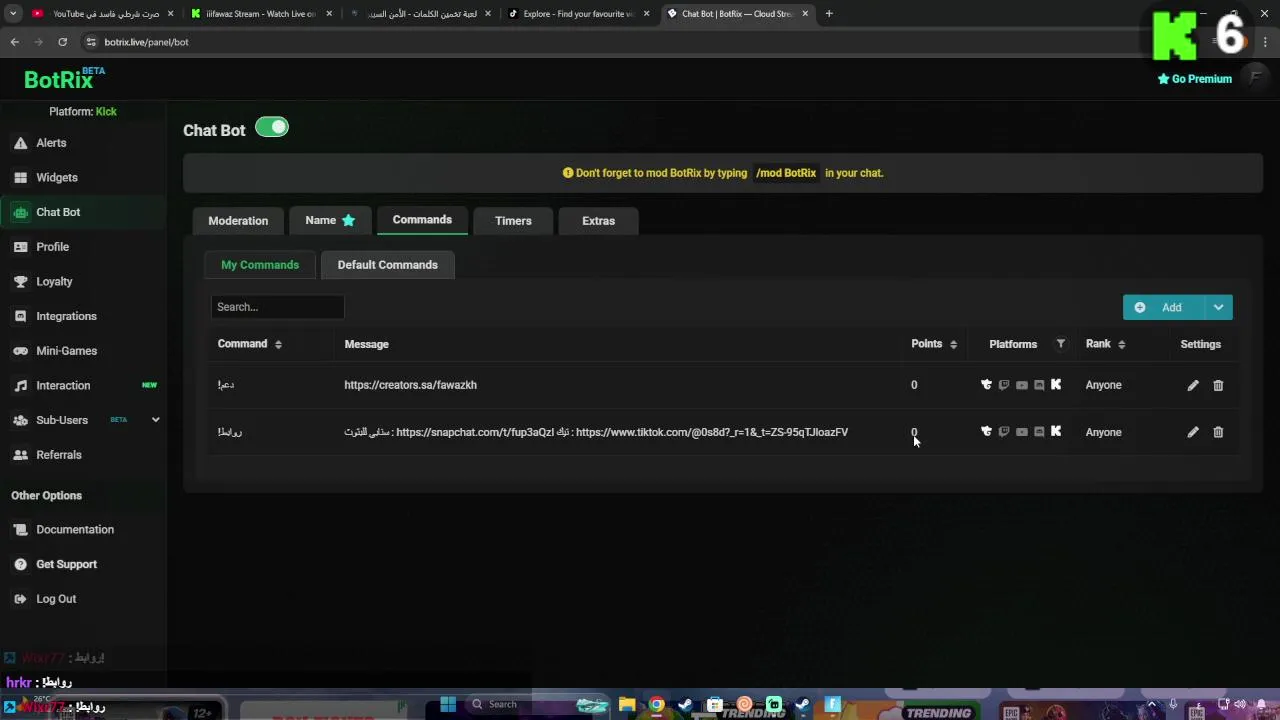Open a new browser tab
The height and width of the screenshot is (720, 1280).
pyautogui.click(x=829, y=14)
